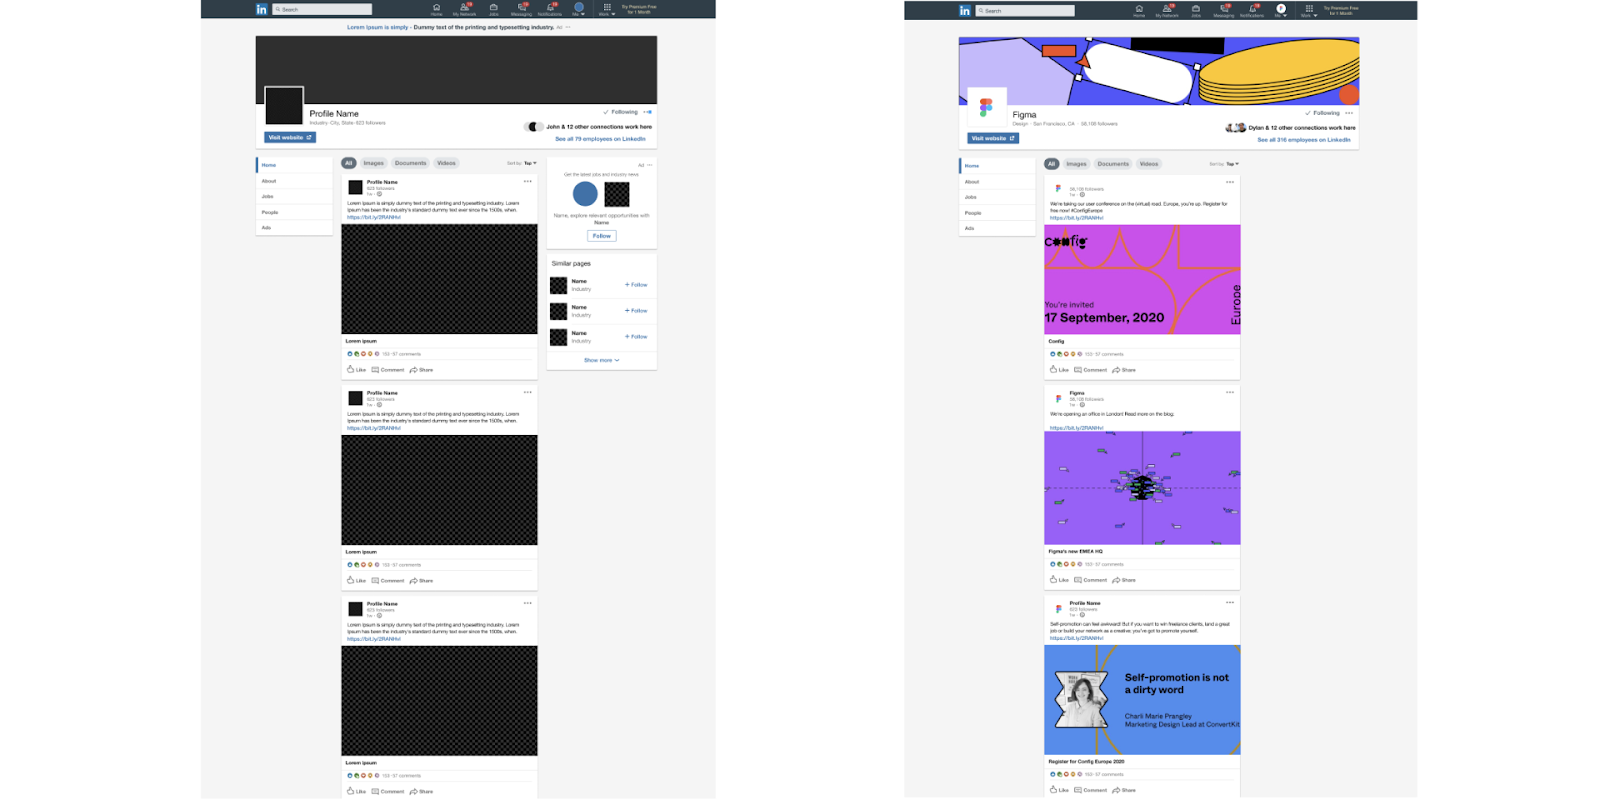Image resolution: width=1600 pixels, height=800 pixels.
Task: Expand Show more under Similar pages
Action: (601, 360)
